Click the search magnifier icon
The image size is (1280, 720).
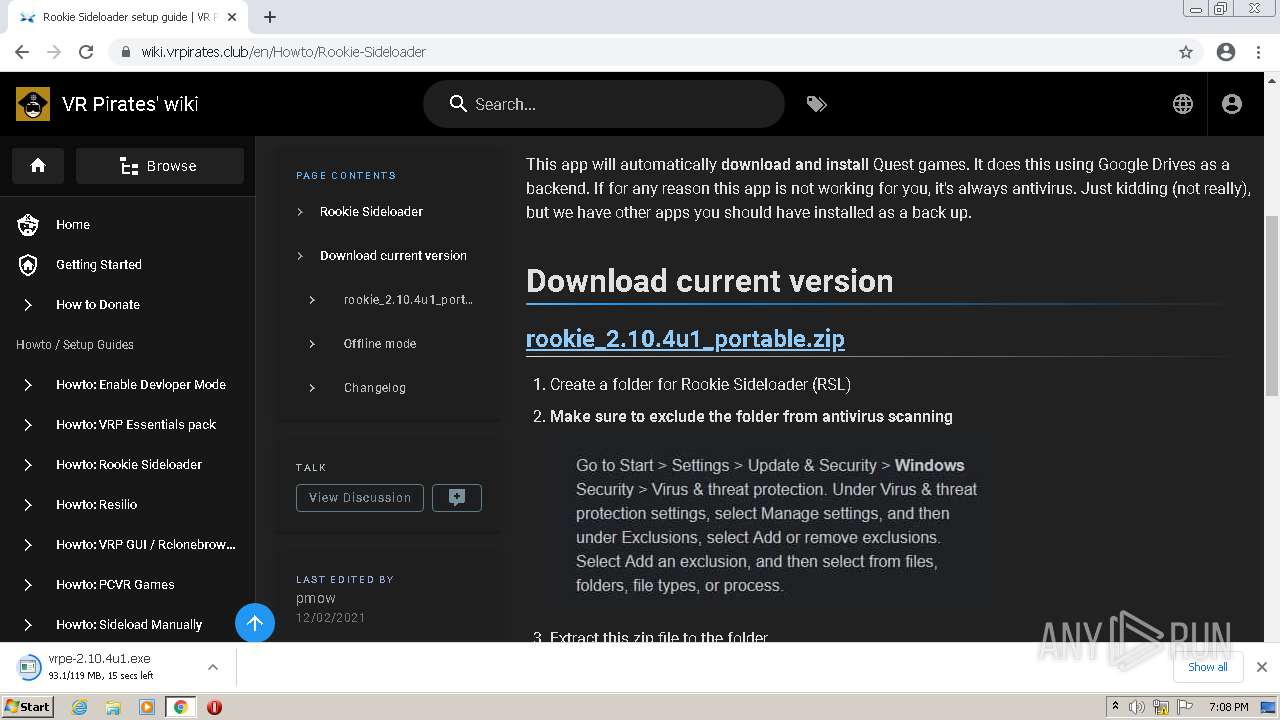point(458,104)
